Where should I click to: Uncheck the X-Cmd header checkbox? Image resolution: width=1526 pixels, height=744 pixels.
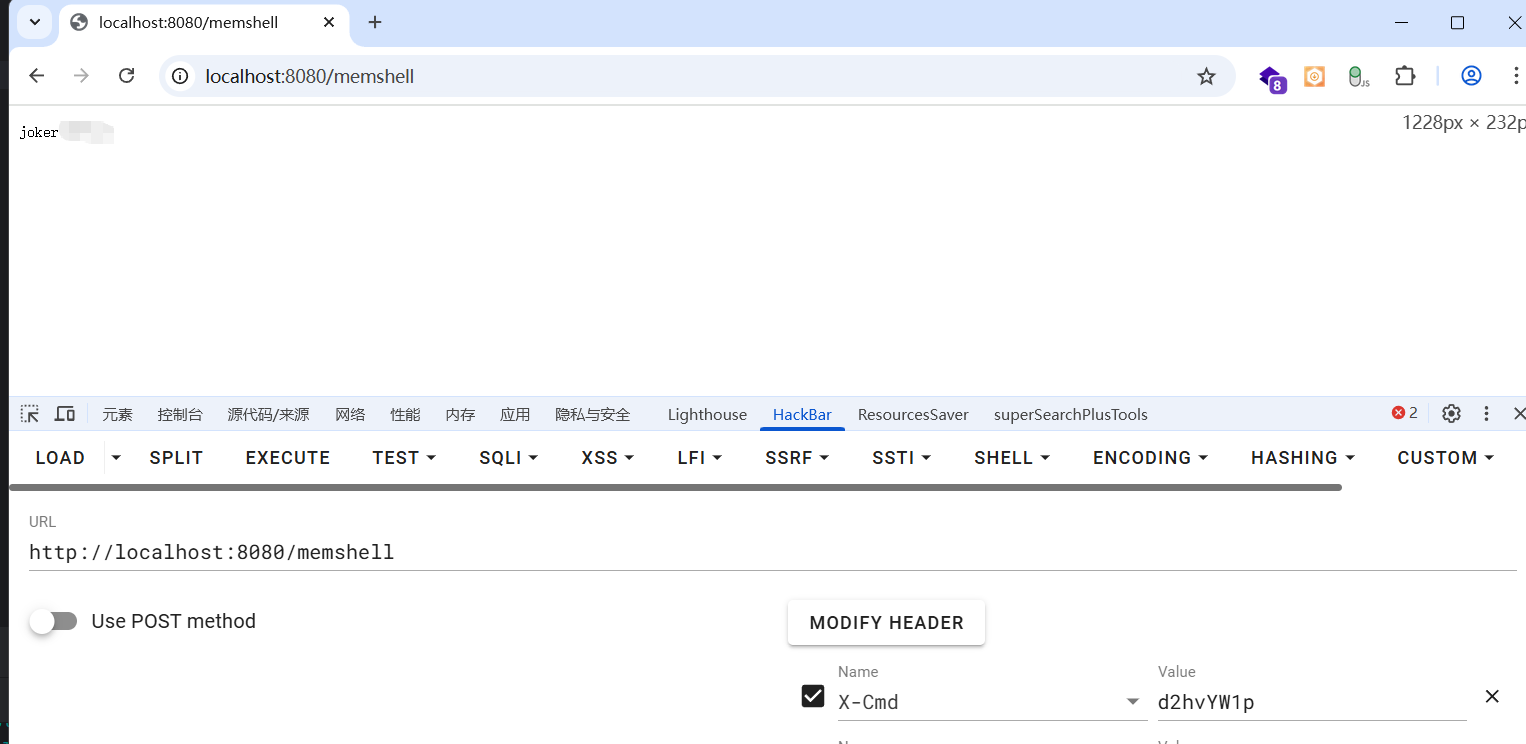(813, 697)
